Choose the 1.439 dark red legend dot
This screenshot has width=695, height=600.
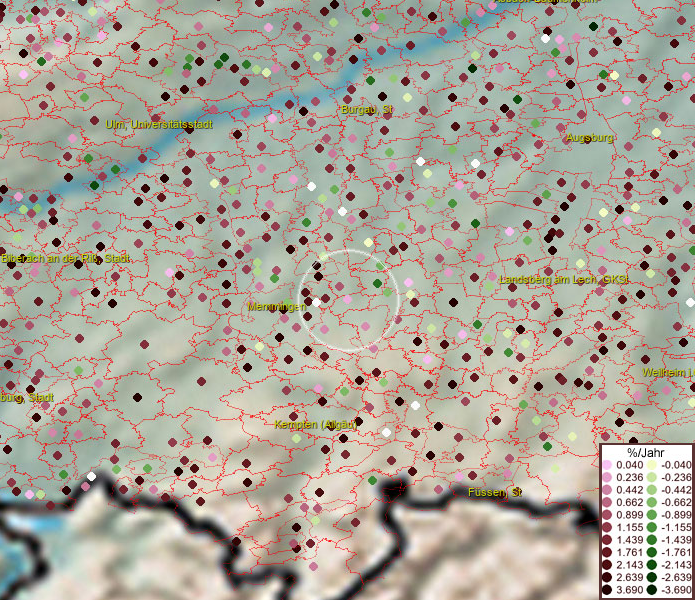(x=607, y=540)
